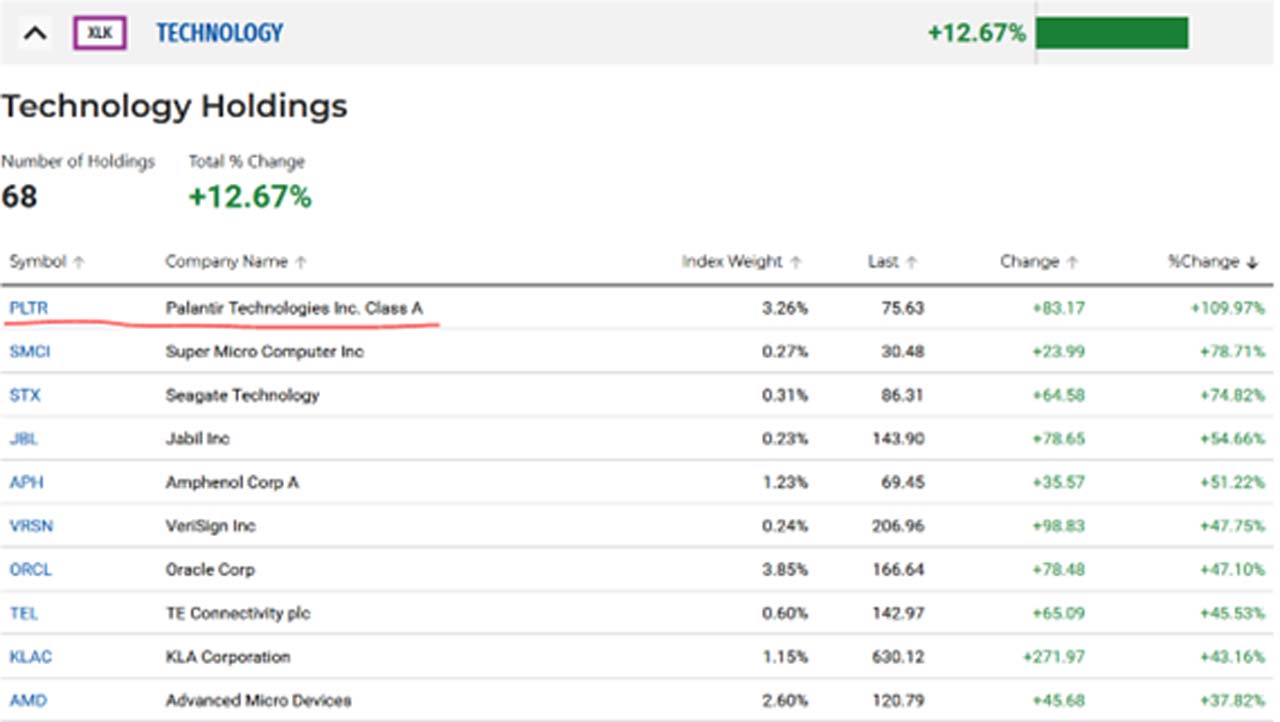The height and width of the screenshot is (722, 1280).
Task: Click VeriSign's last price 206.96
Action: (898, 526)
